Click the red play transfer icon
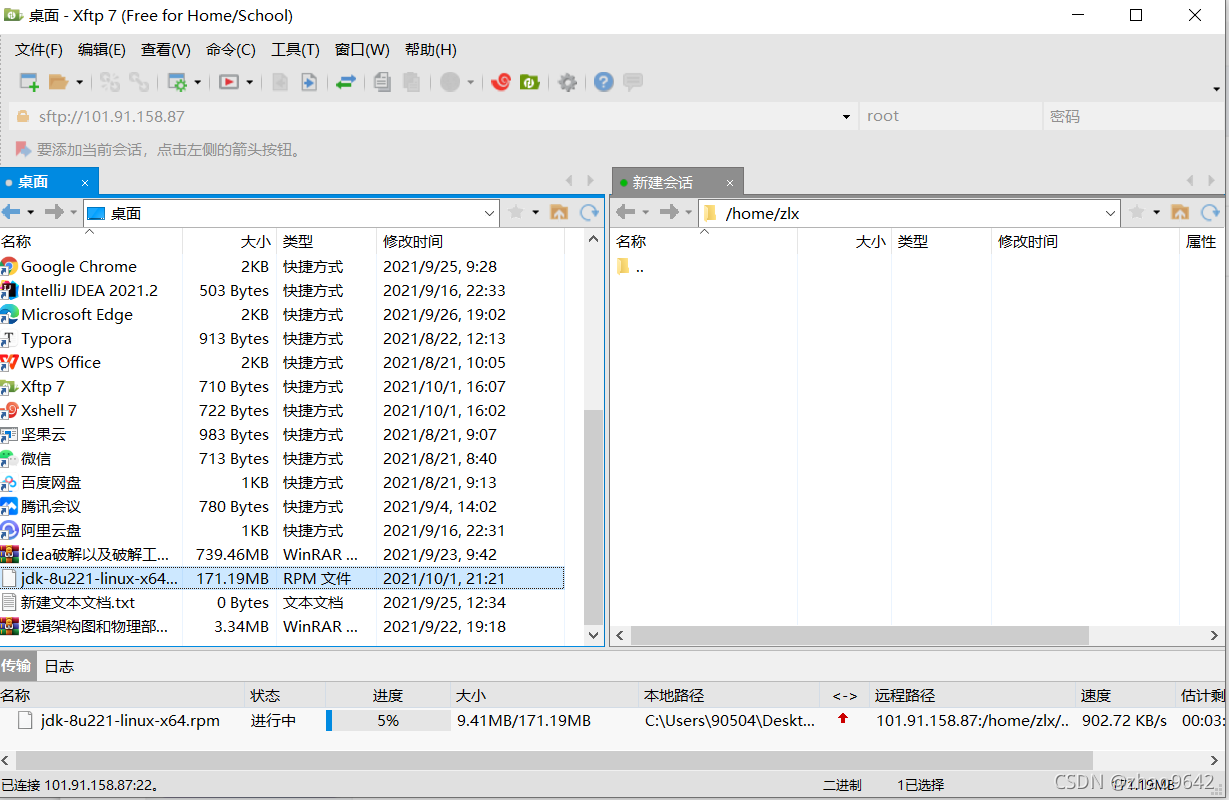This screenshot has height=800, width=1229. pos(230,82)
